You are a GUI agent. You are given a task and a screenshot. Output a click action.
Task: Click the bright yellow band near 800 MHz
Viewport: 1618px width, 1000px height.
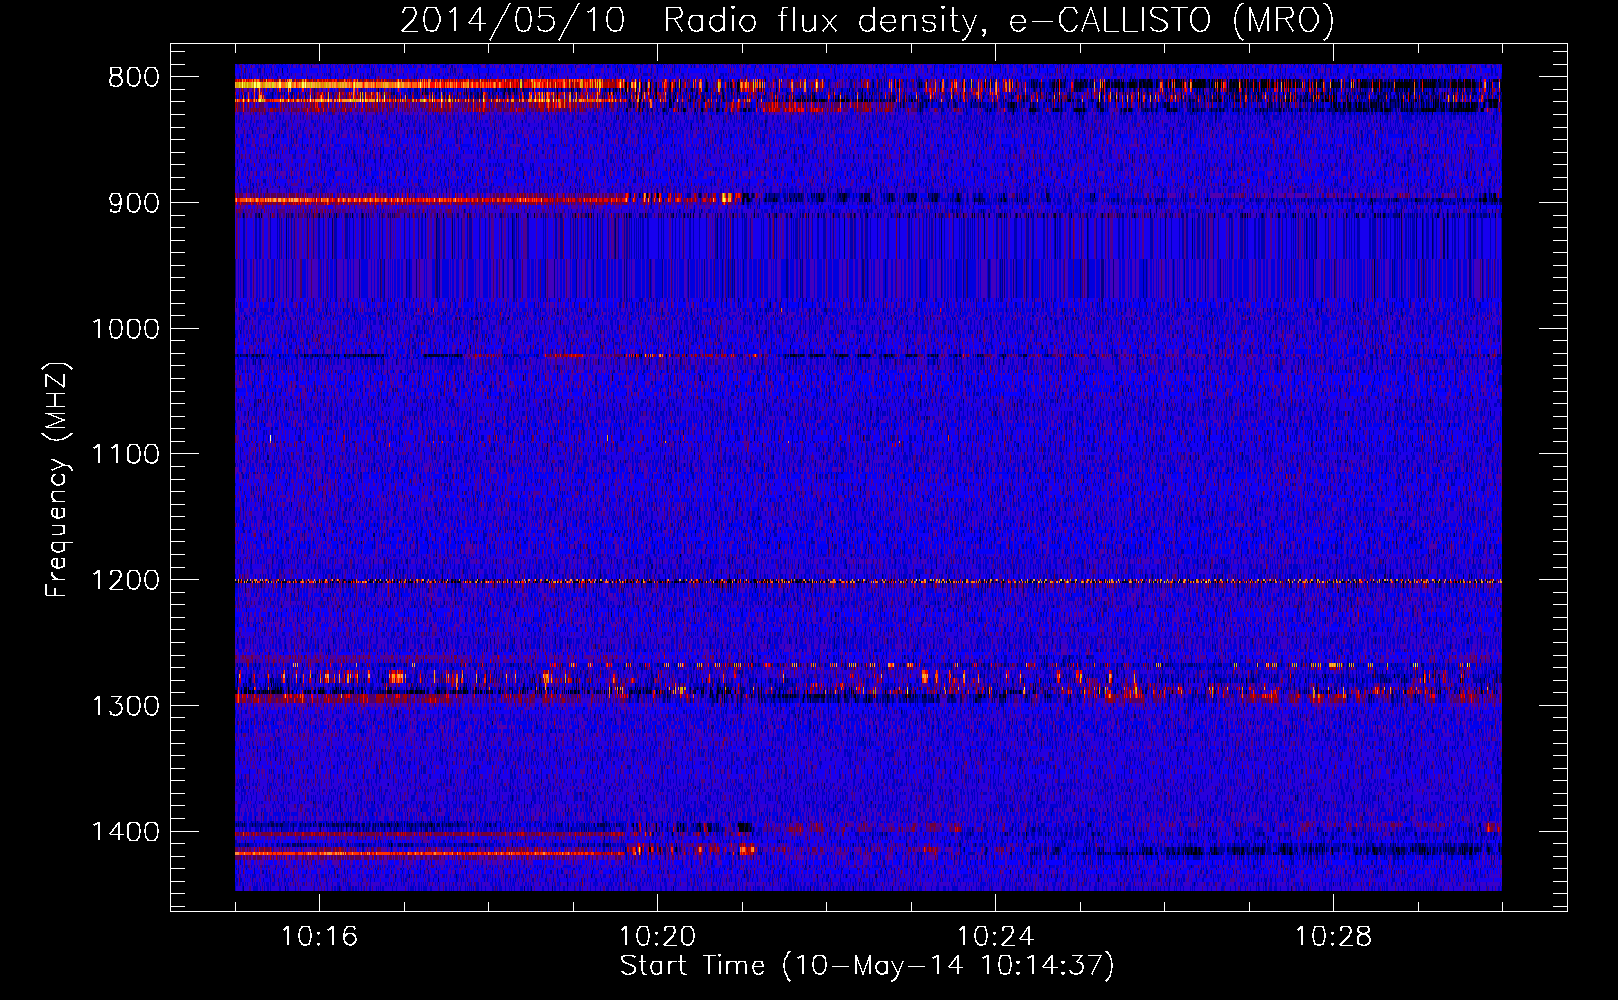coord(430,85)
